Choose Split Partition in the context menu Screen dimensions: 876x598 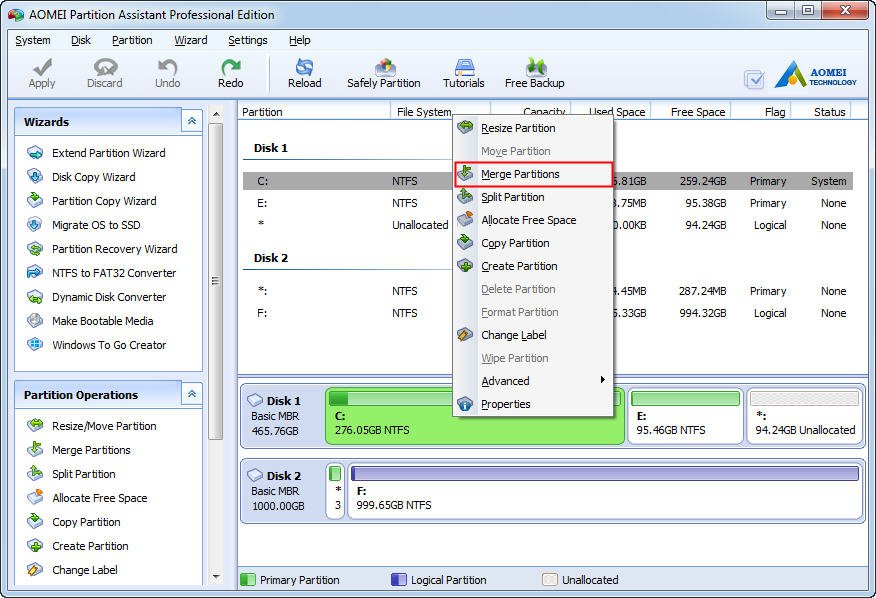[x=533, y=197]
